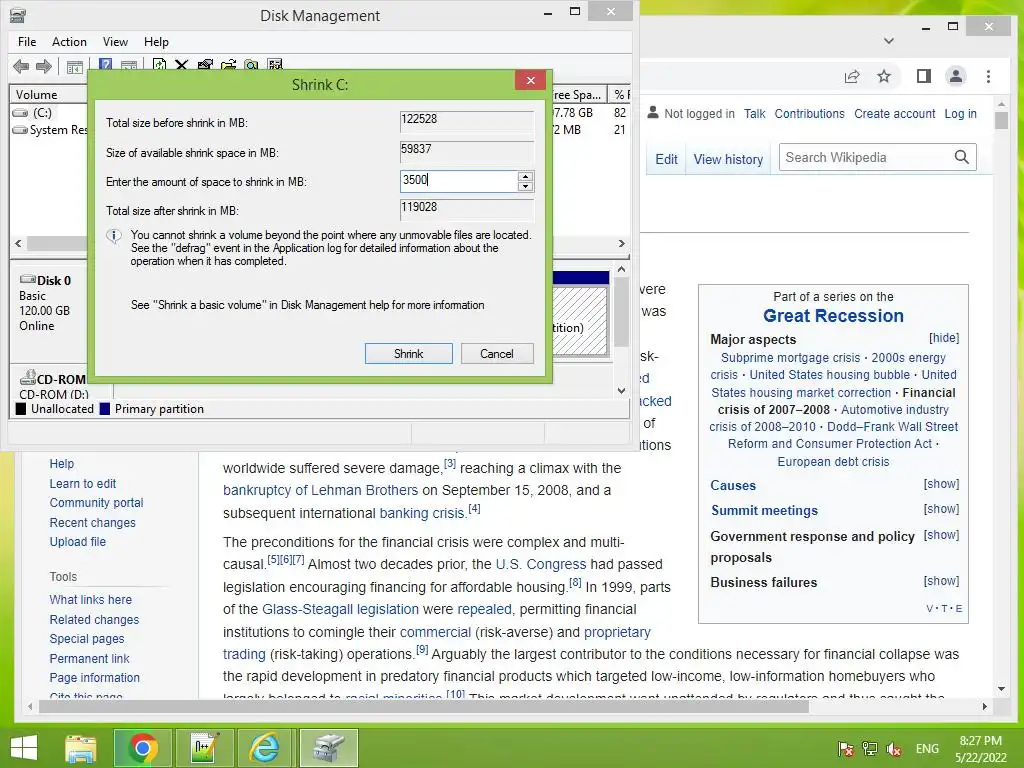Click the network tray icon
1024x768 pixels.
pos(869,748)
